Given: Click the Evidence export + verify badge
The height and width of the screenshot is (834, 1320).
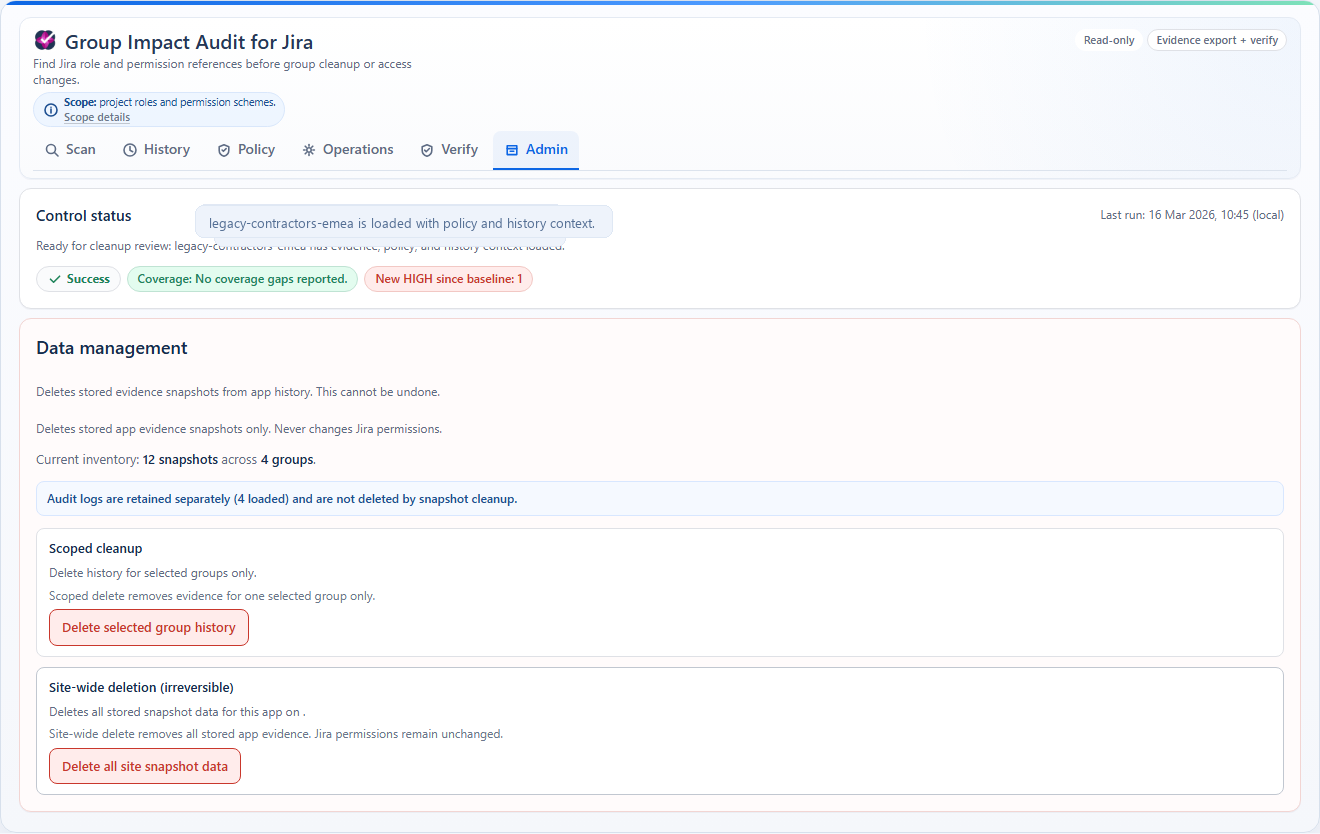Looking at the screenshot, I should pyautogui.click(x=1216, y=40).
